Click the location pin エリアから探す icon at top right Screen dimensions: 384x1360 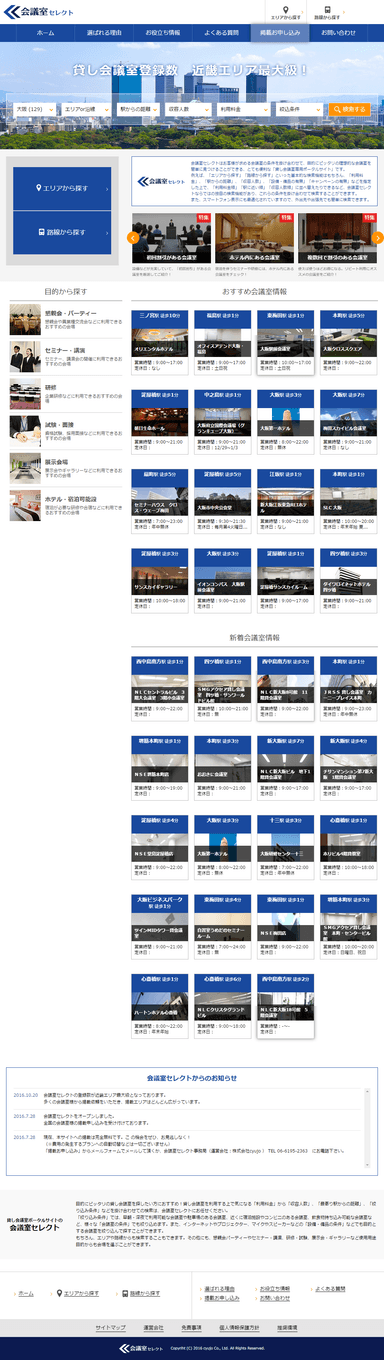285,12
